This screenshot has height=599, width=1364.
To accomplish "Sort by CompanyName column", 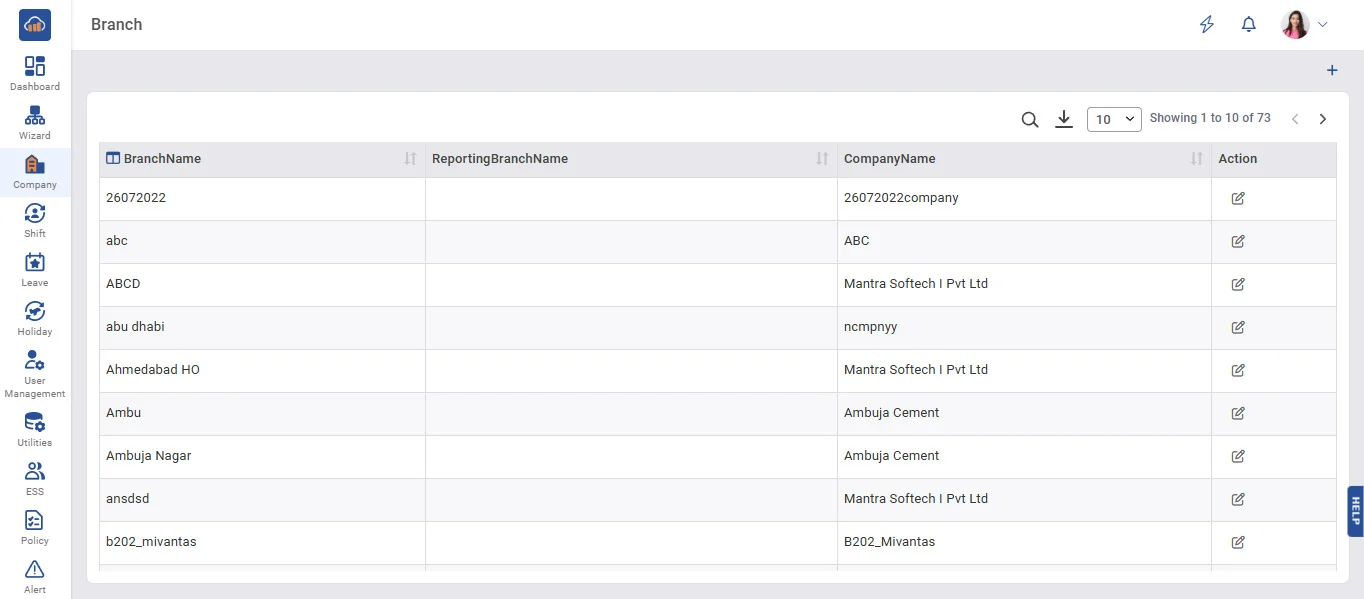I will 1197,159.
